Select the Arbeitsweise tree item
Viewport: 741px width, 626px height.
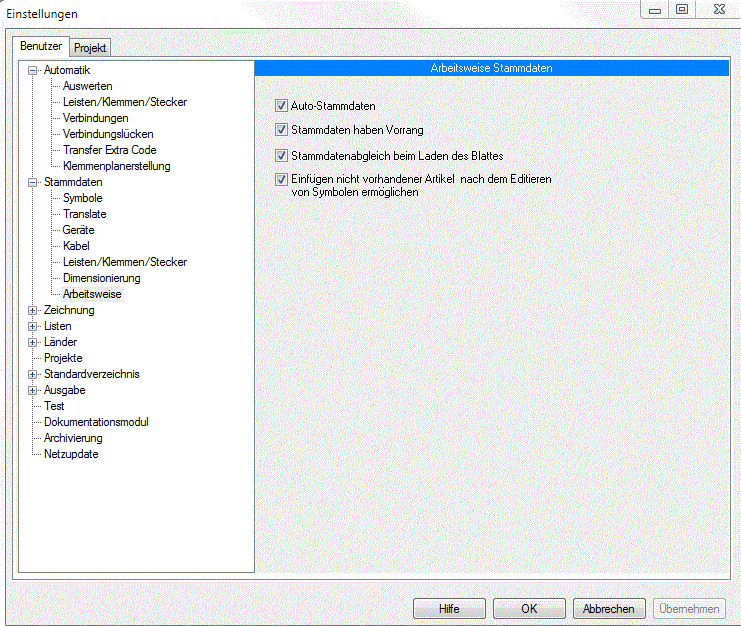coord(92,294)
